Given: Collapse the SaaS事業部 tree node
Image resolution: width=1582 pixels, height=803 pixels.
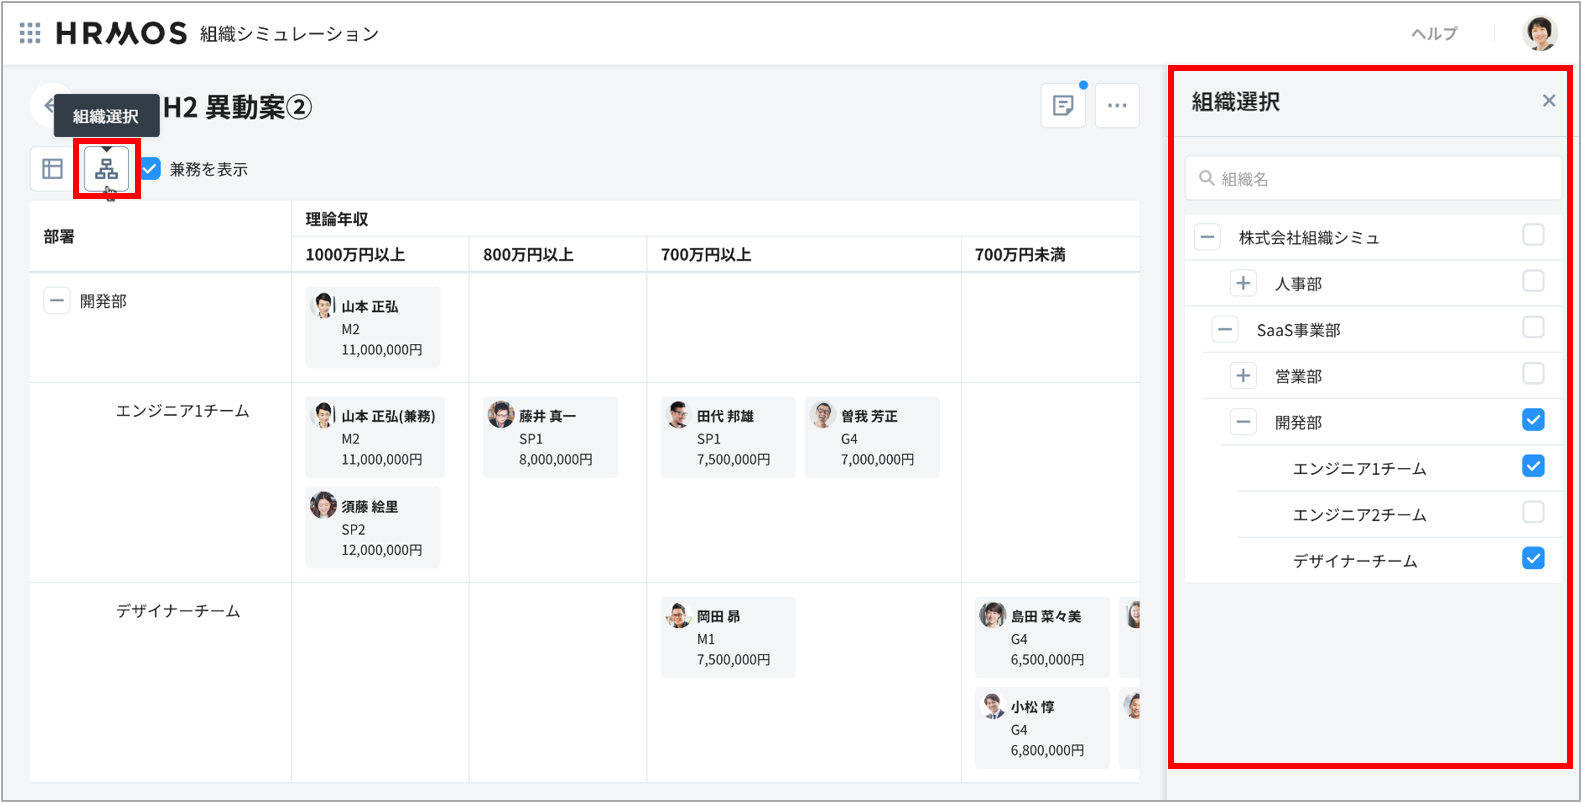Looking at the screenshot, I should [1225, 330].
